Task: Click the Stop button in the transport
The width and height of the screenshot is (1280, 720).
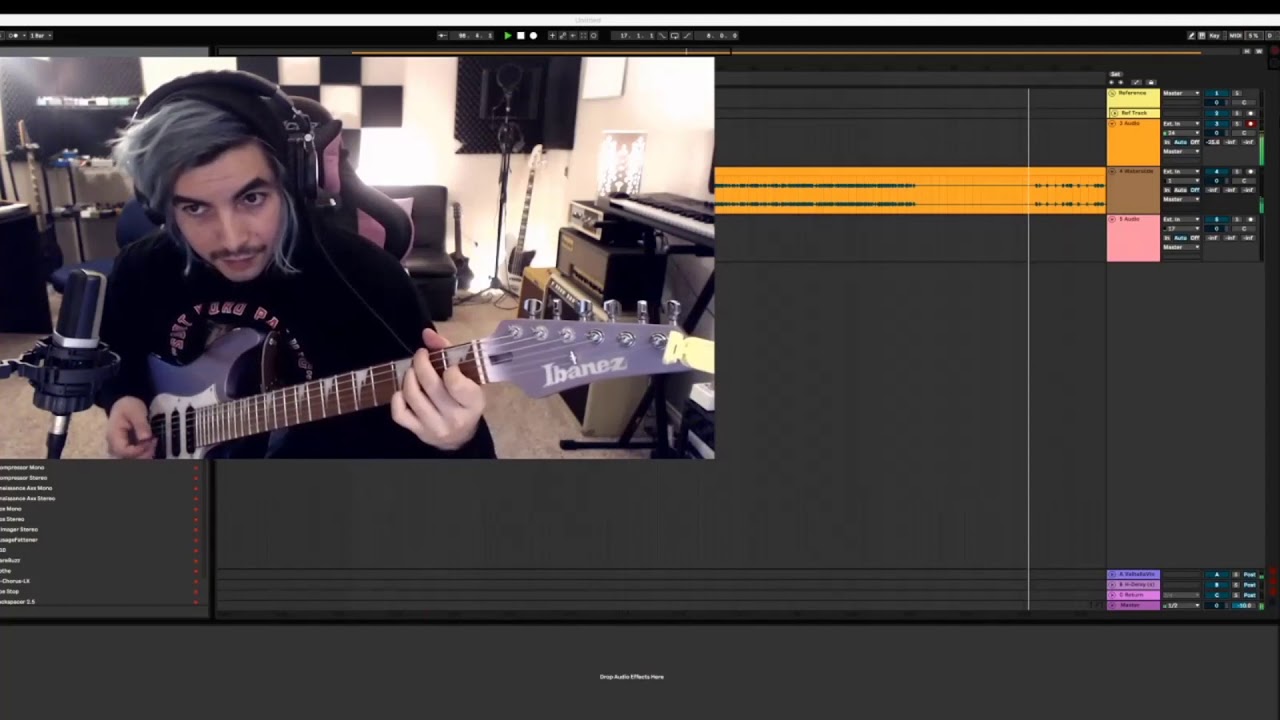Action: tap(520, 35)
